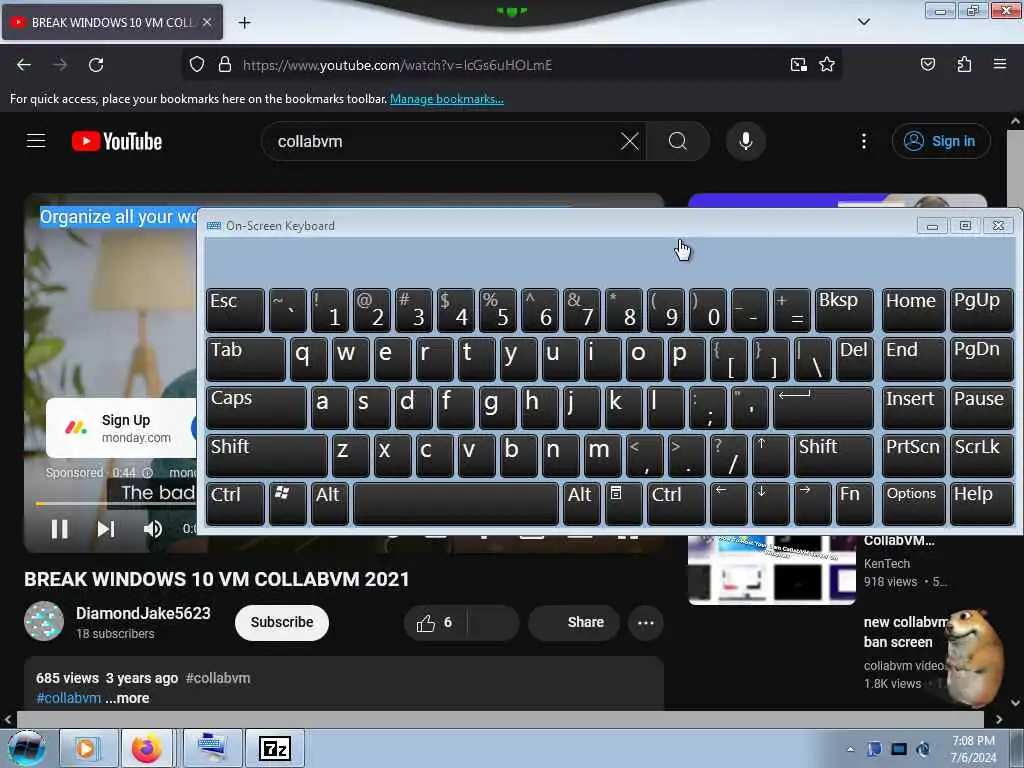The height and width of the screenshot is (768, 1024).
Task: Open the Firefox extensions puzzle icon
Action: point(964,65)
